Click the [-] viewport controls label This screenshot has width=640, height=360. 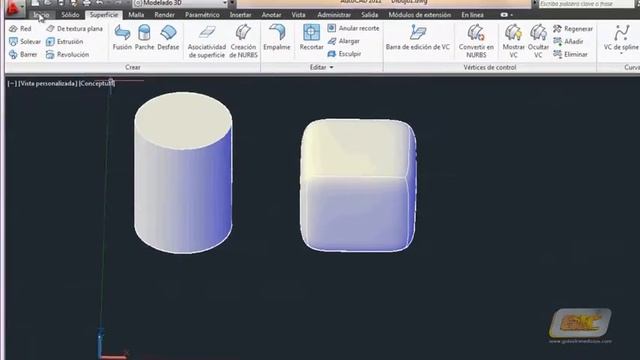(12, 83)
